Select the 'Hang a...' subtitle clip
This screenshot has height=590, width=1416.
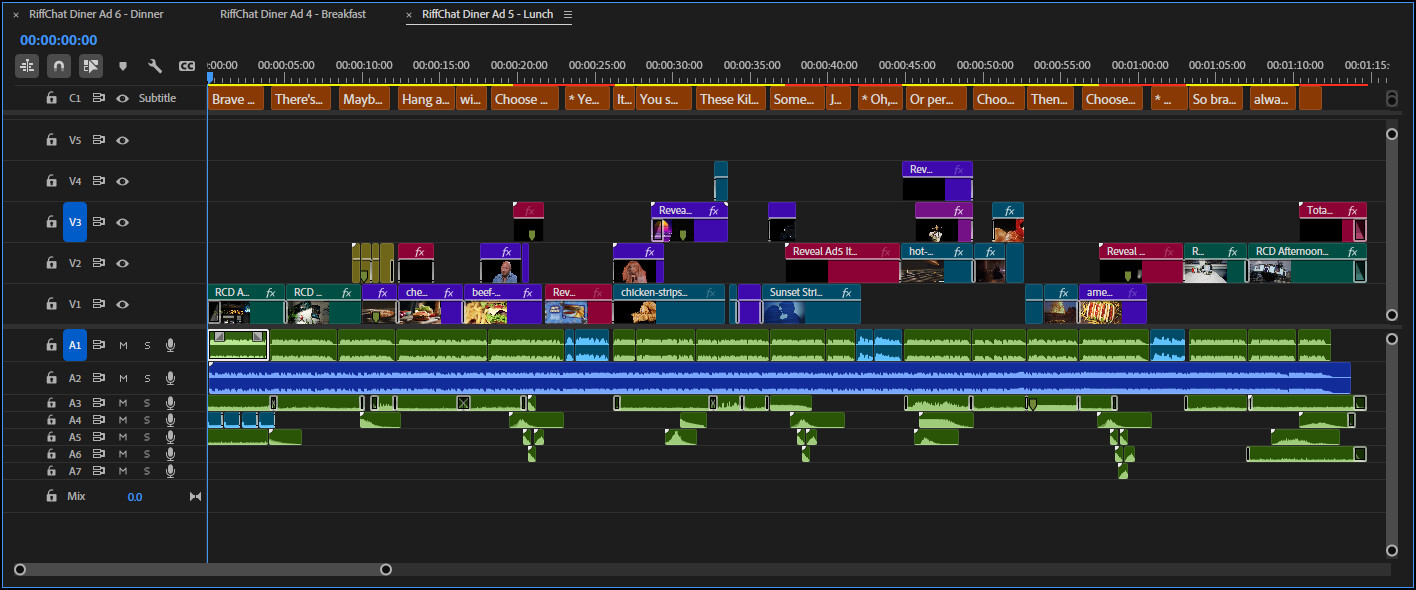point(426,99)
